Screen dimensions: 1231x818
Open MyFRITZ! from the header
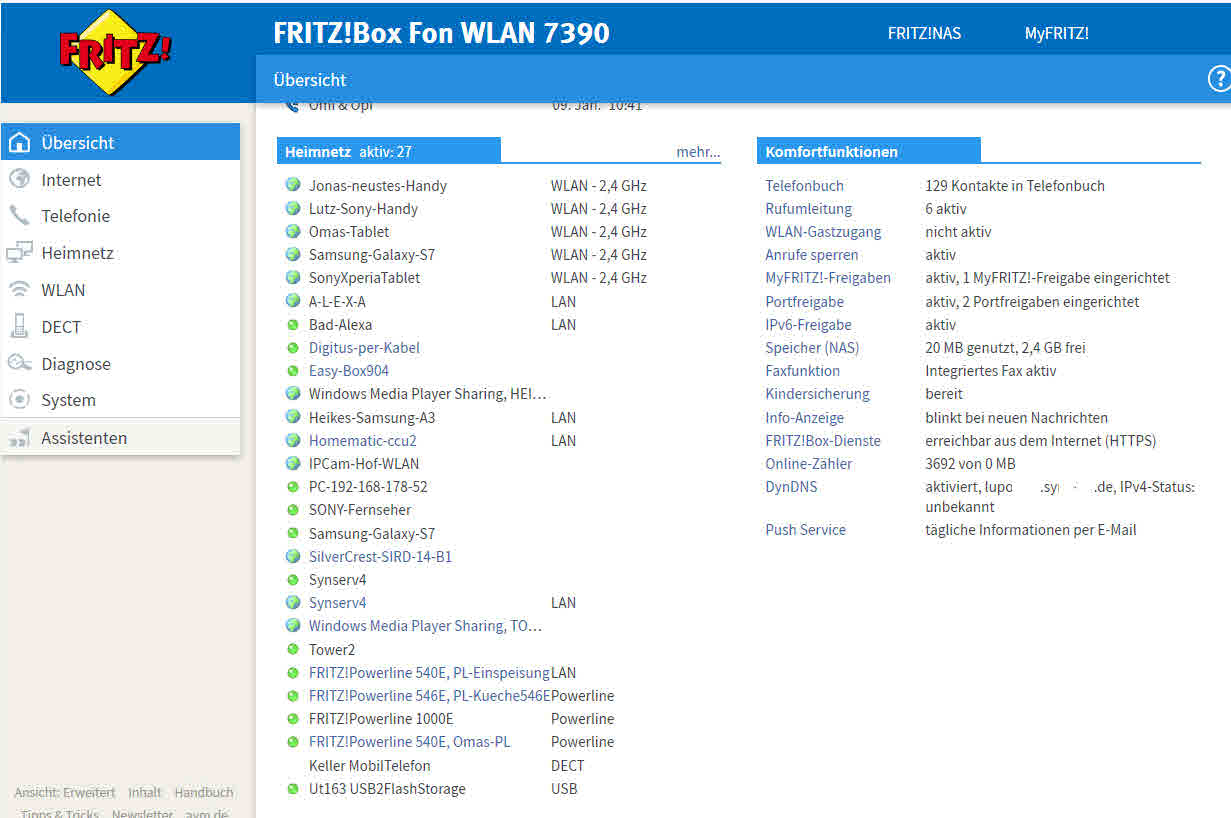pyautogui.click(x=1056, y=33)
